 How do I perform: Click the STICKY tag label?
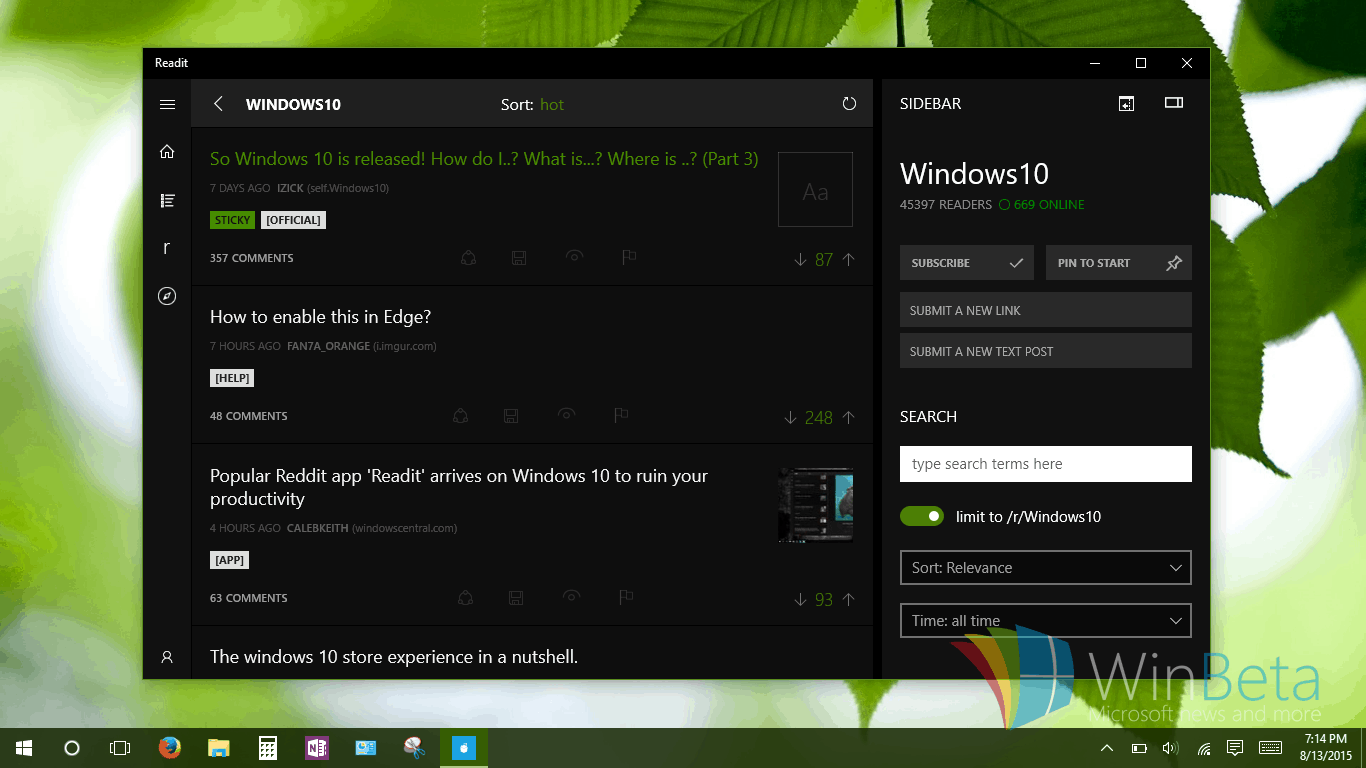(x=233, y=220)
